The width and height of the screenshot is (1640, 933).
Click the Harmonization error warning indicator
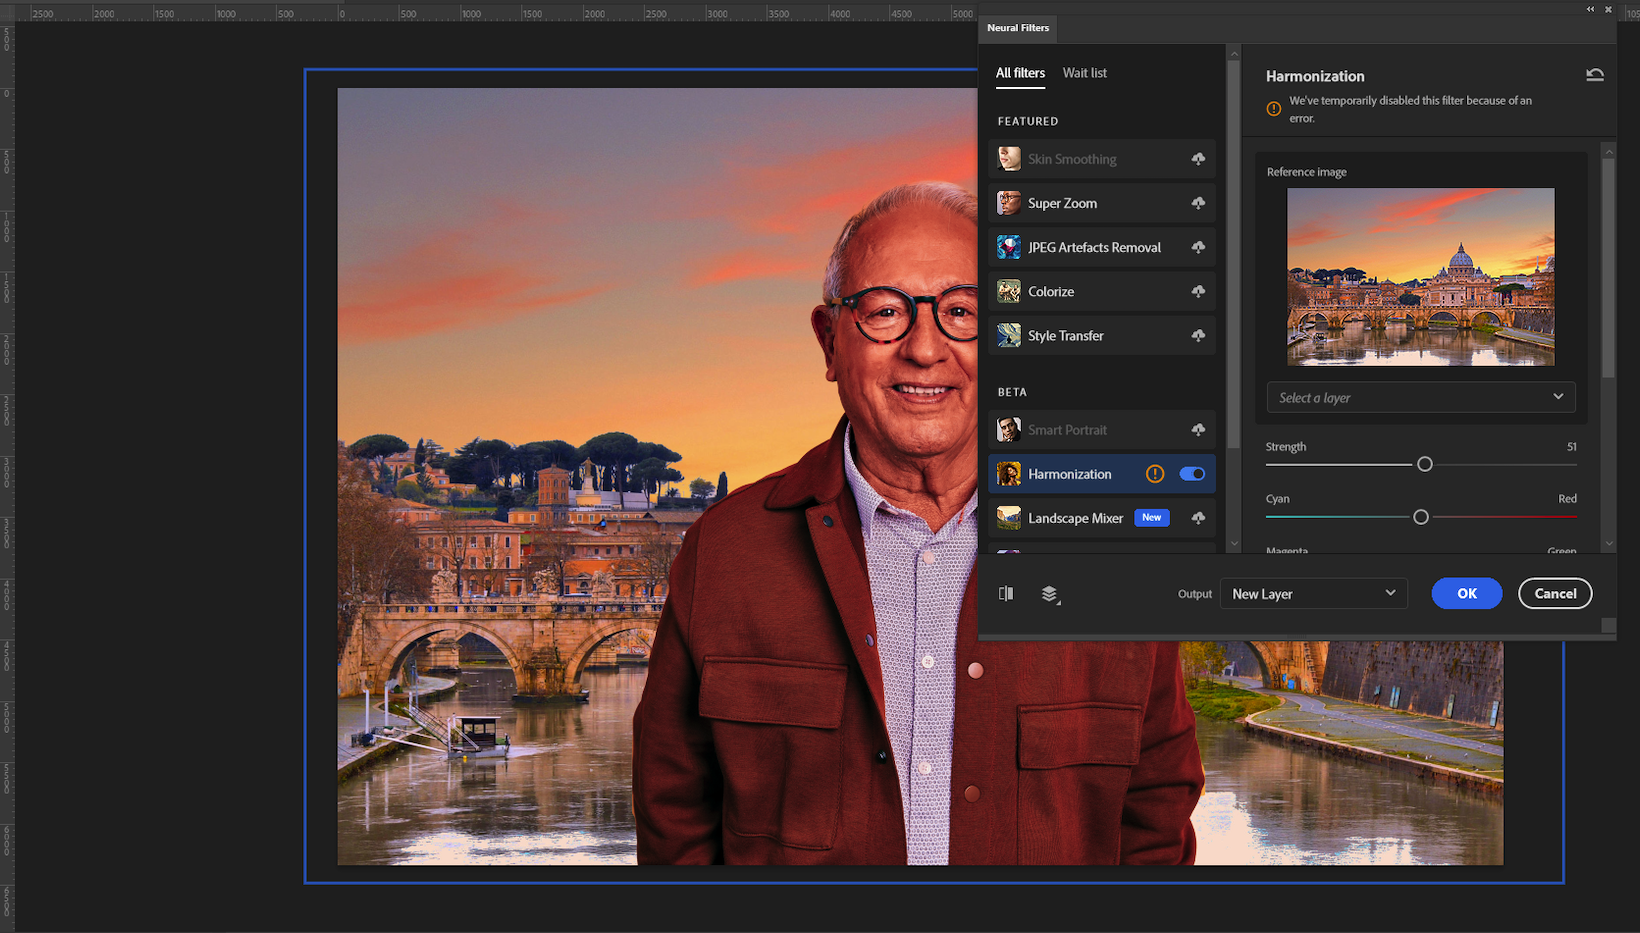click(x=1155, y=474)
